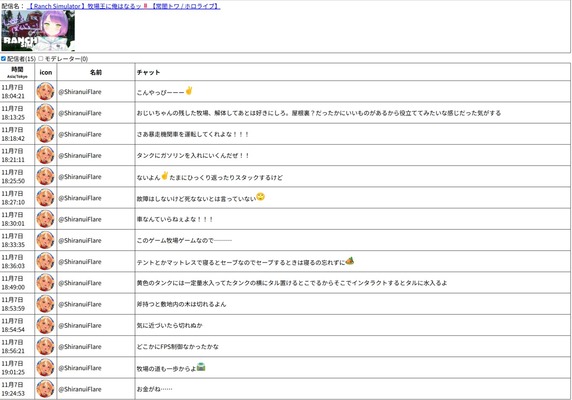572x400 pixels.
Task: Click the chat text 牧場の道も一歩からよ
Action: (x=167, y=369)
